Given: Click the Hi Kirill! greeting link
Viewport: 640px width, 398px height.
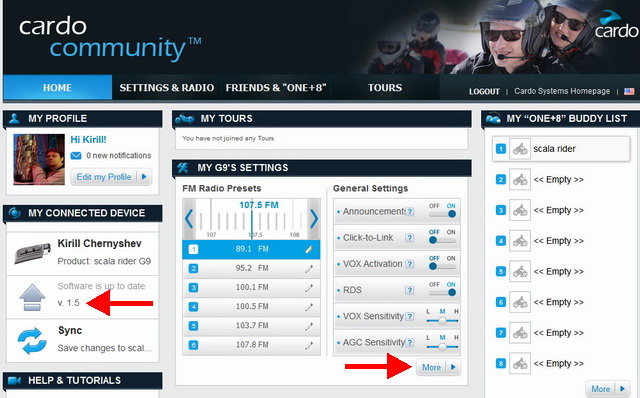Looking at the screenshot, I should coord(88,140).
